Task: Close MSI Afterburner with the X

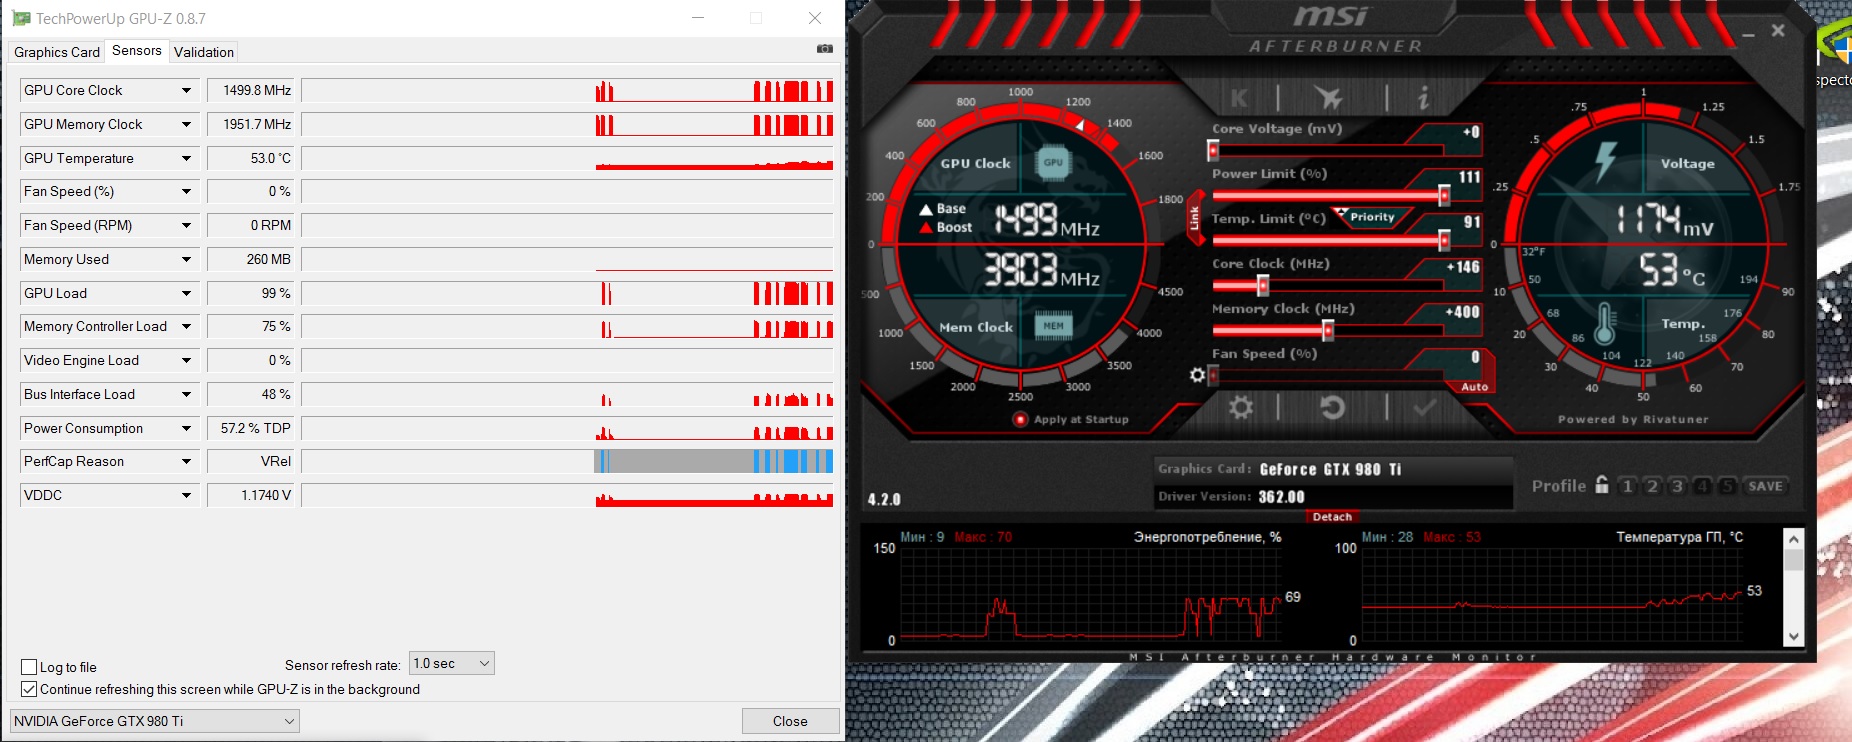Action: pyautogui.click(x=1778, y=31)
